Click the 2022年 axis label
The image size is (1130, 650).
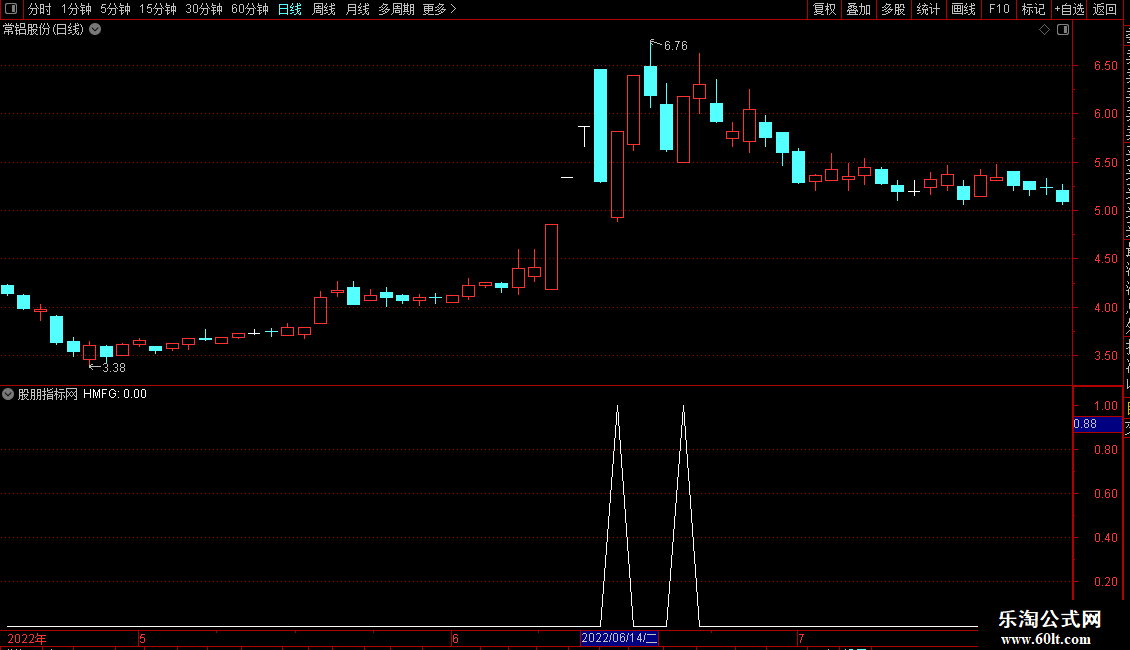pos(27,638)
